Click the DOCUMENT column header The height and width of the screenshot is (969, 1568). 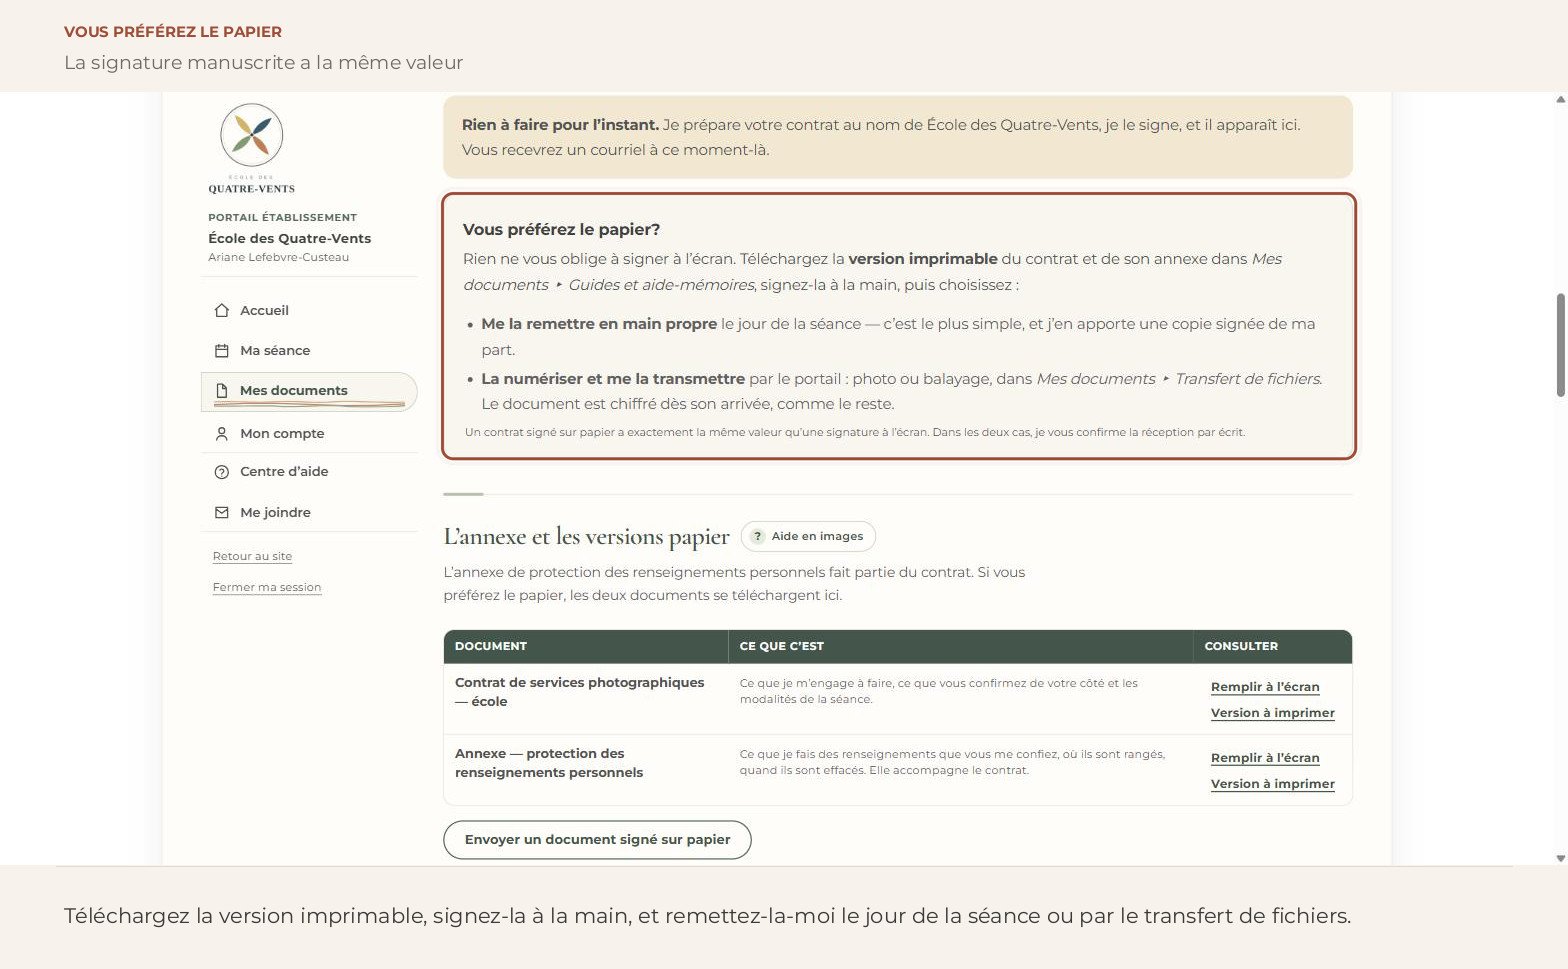[586, 647]
